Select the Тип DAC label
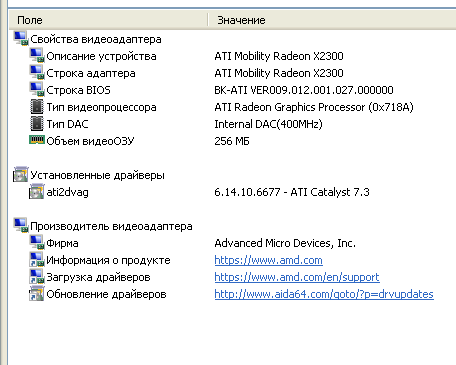456x365 pixels. click(x=67, y=124)
